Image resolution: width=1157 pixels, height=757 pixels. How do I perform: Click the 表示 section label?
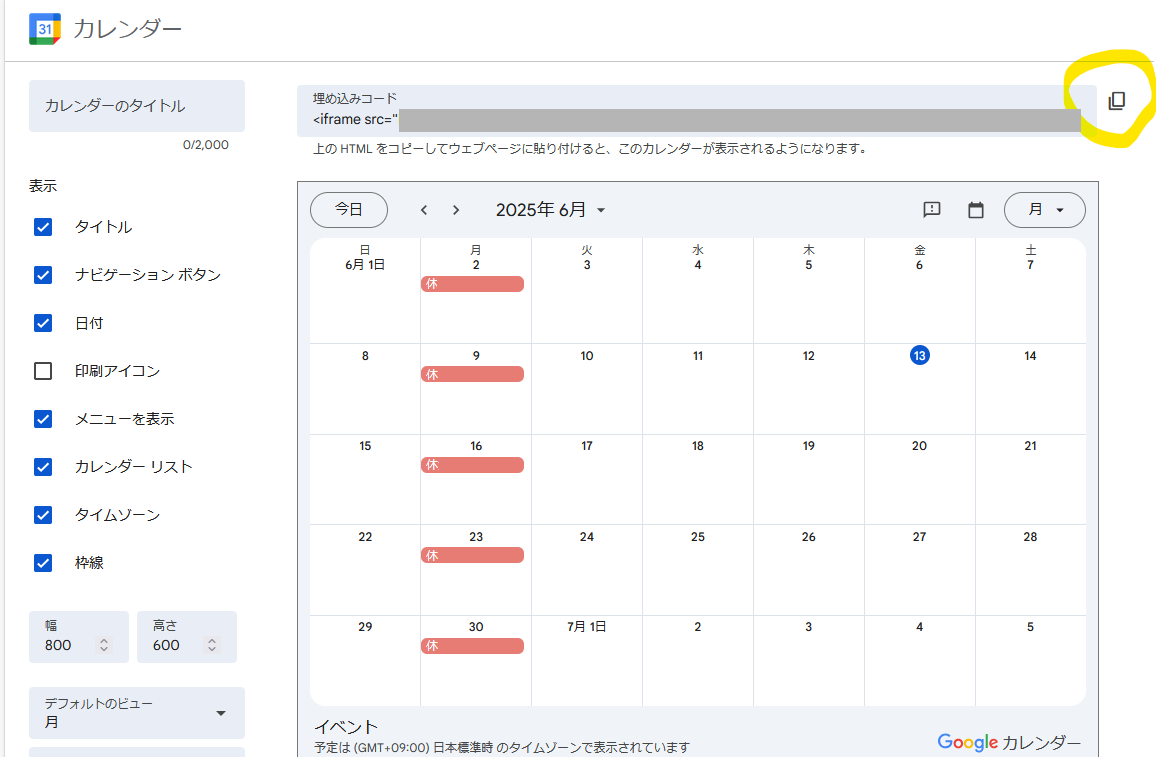[x=43, y=186]
